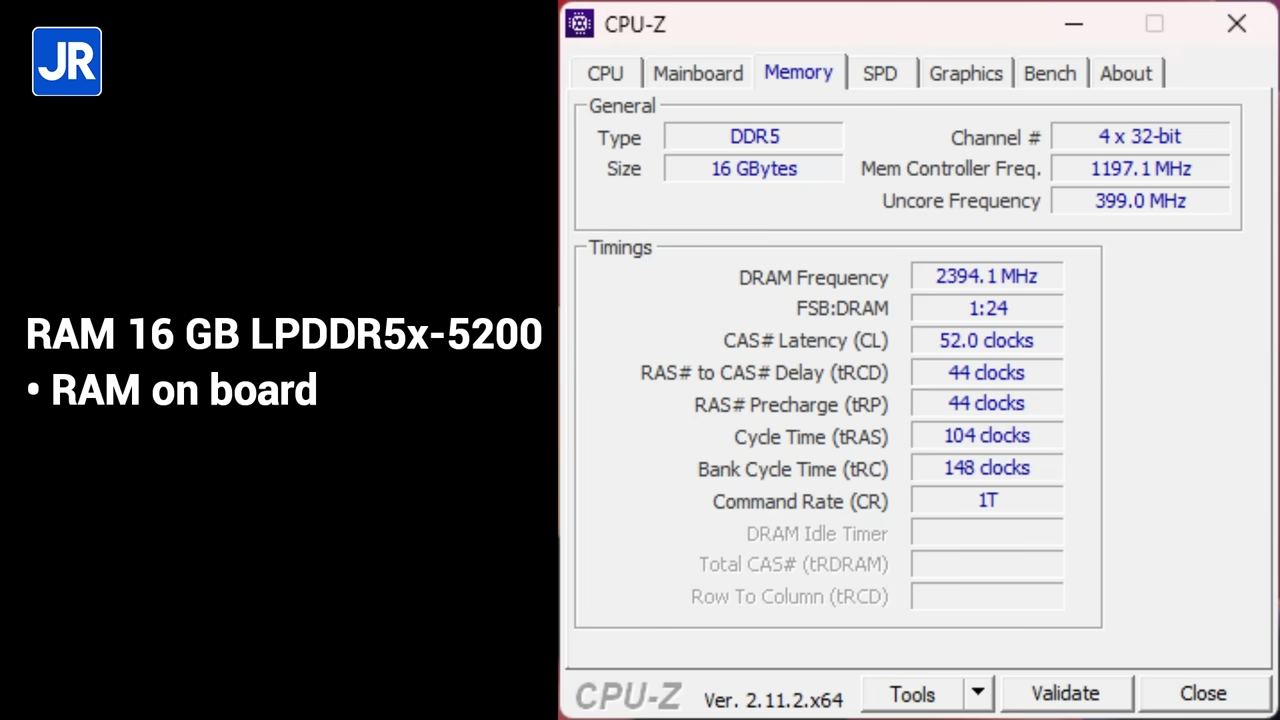This screenshot has width=1280, height=720.
Task: Click the DRAM Frequency value field
Action: pos(986,276)
